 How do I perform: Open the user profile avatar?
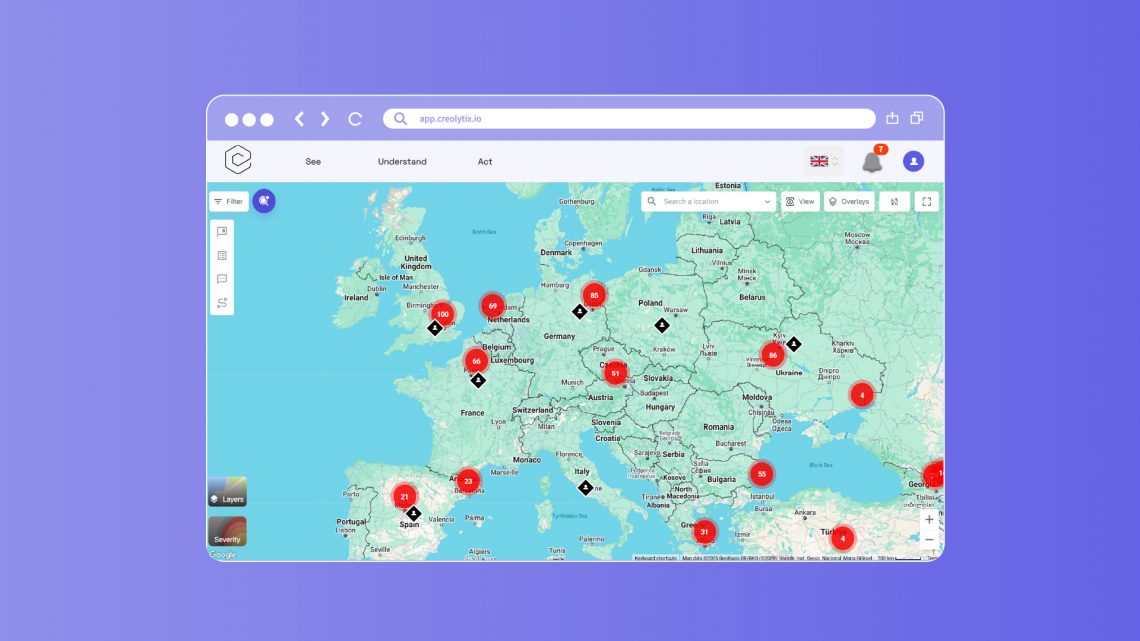tap(913, 161)
